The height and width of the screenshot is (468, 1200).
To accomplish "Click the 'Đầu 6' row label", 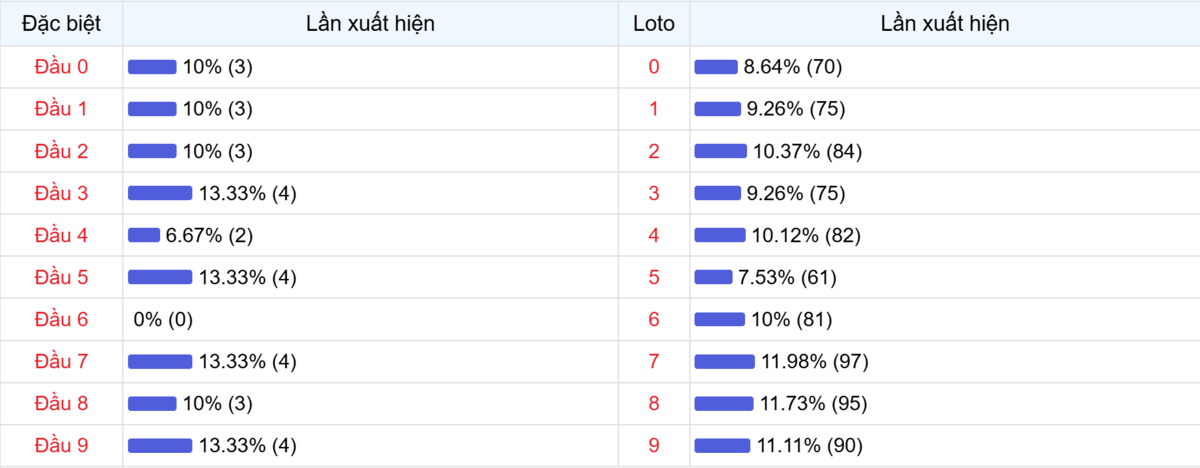I will (x=61, y=320).
